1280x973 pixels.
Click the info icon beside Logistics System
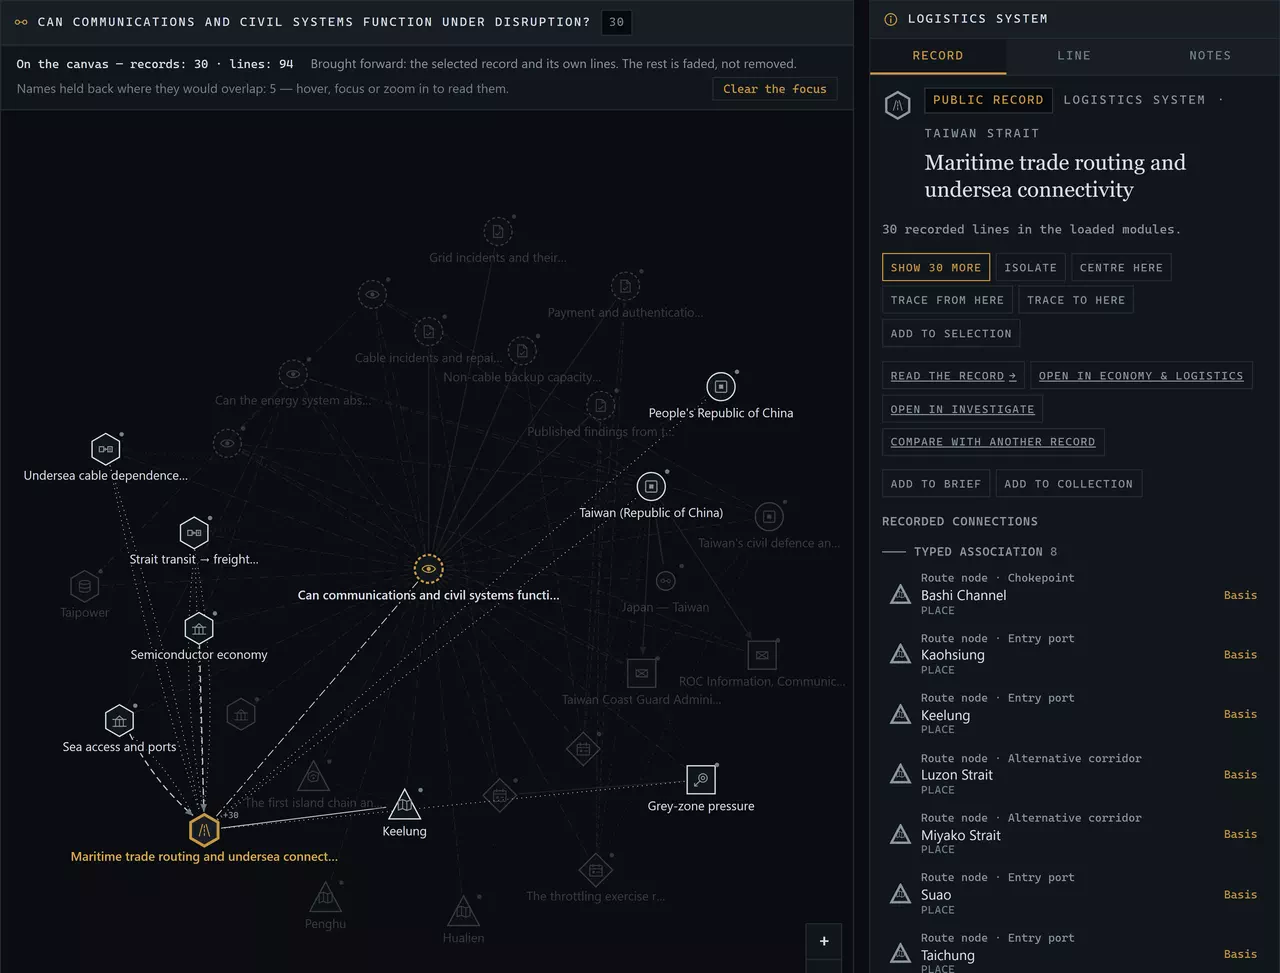890,19
